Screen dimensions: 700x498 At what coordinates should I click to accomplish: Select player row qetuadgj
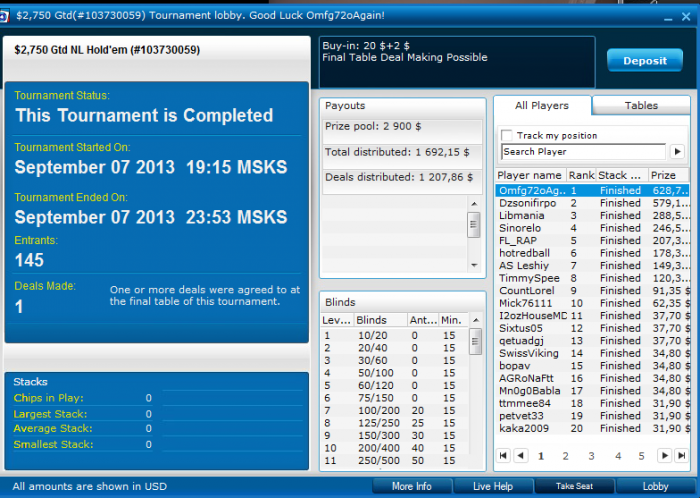[592, 340]
